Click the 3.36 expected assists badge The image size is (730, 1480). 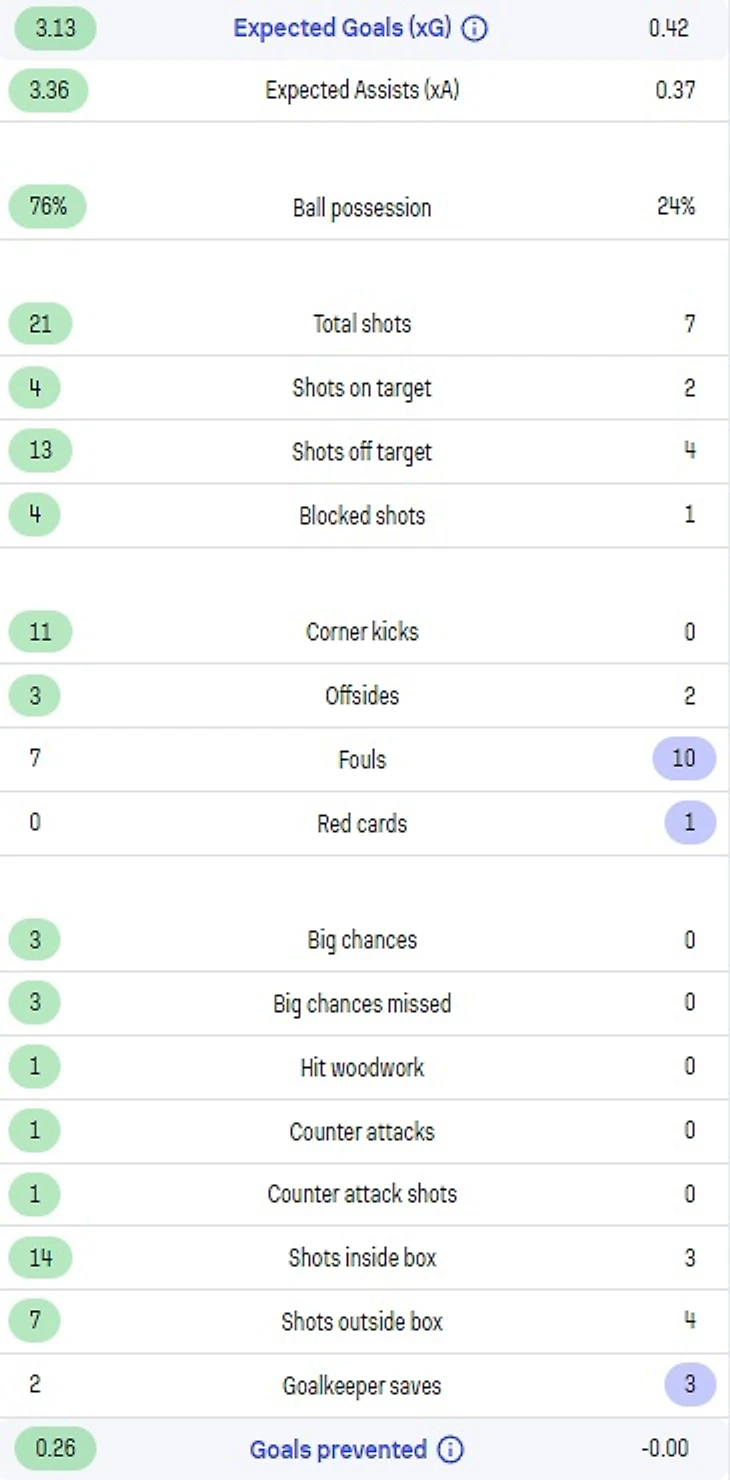tap(49, 91)
